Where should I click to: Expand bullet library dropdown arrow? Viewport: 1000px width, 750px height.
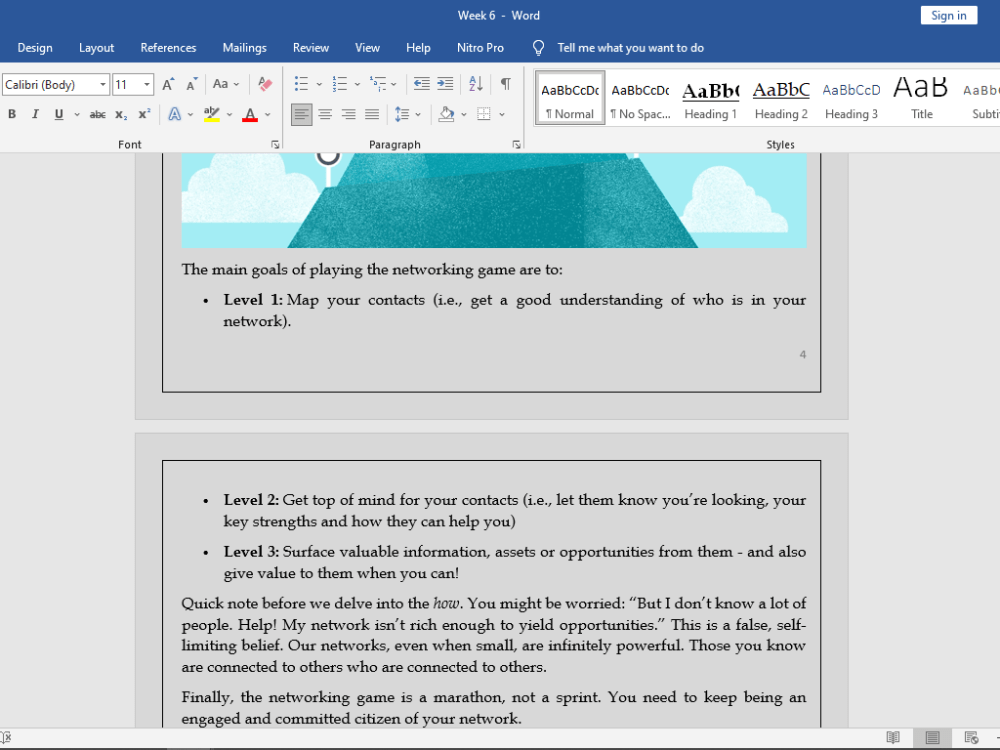click(319, 84)
